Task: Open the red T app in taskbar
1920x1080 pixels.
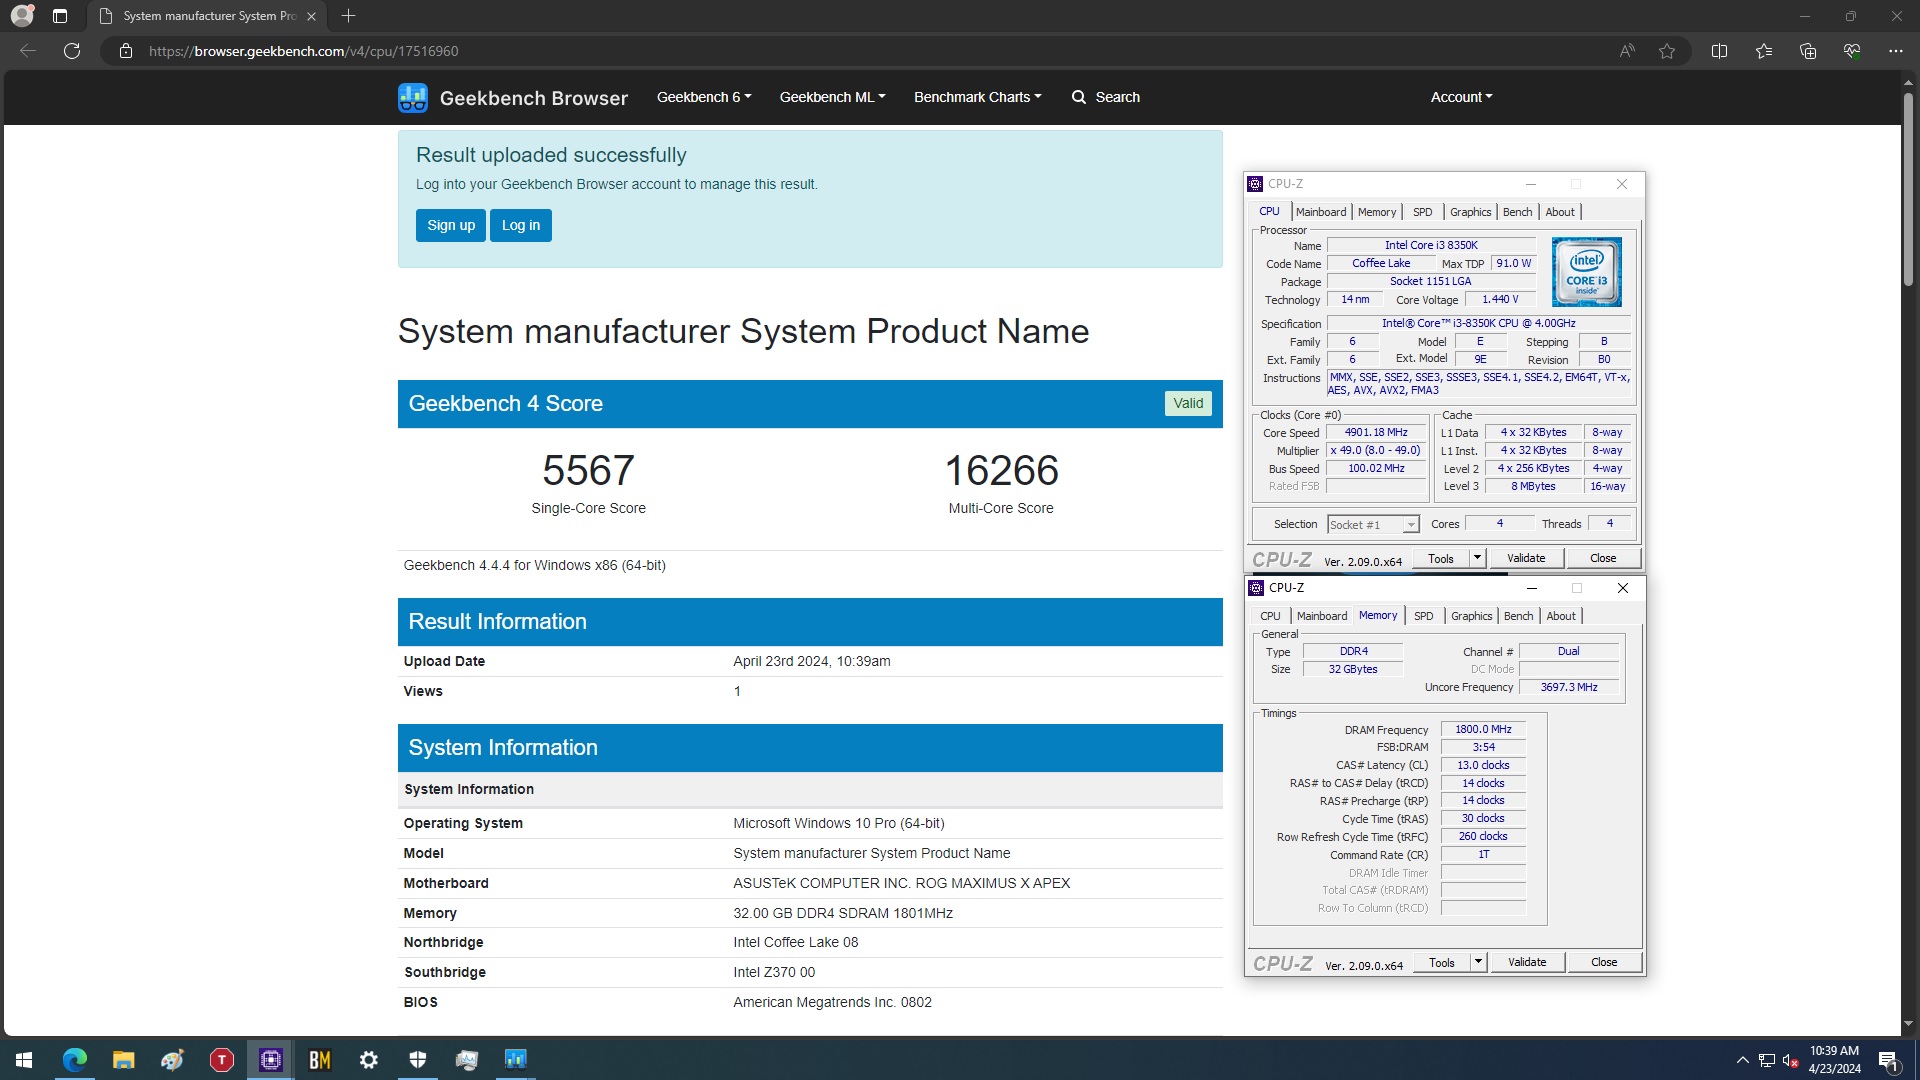Action: click(222, 1060)
